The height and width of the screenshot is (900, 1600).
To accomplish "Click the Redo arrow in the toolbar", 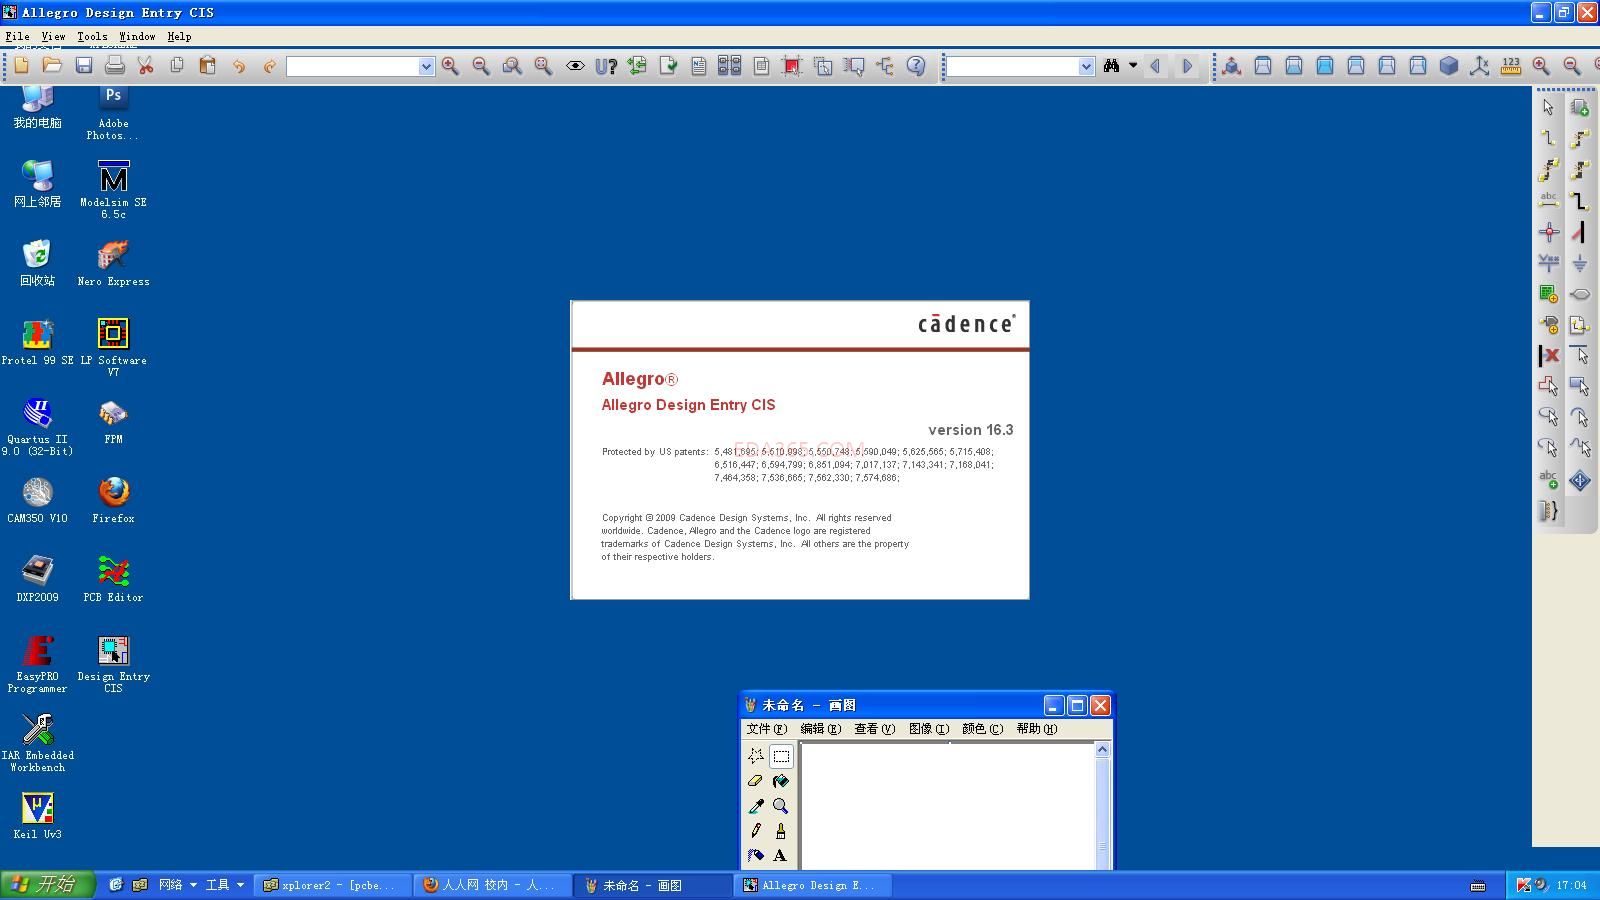I will point(270,66).
